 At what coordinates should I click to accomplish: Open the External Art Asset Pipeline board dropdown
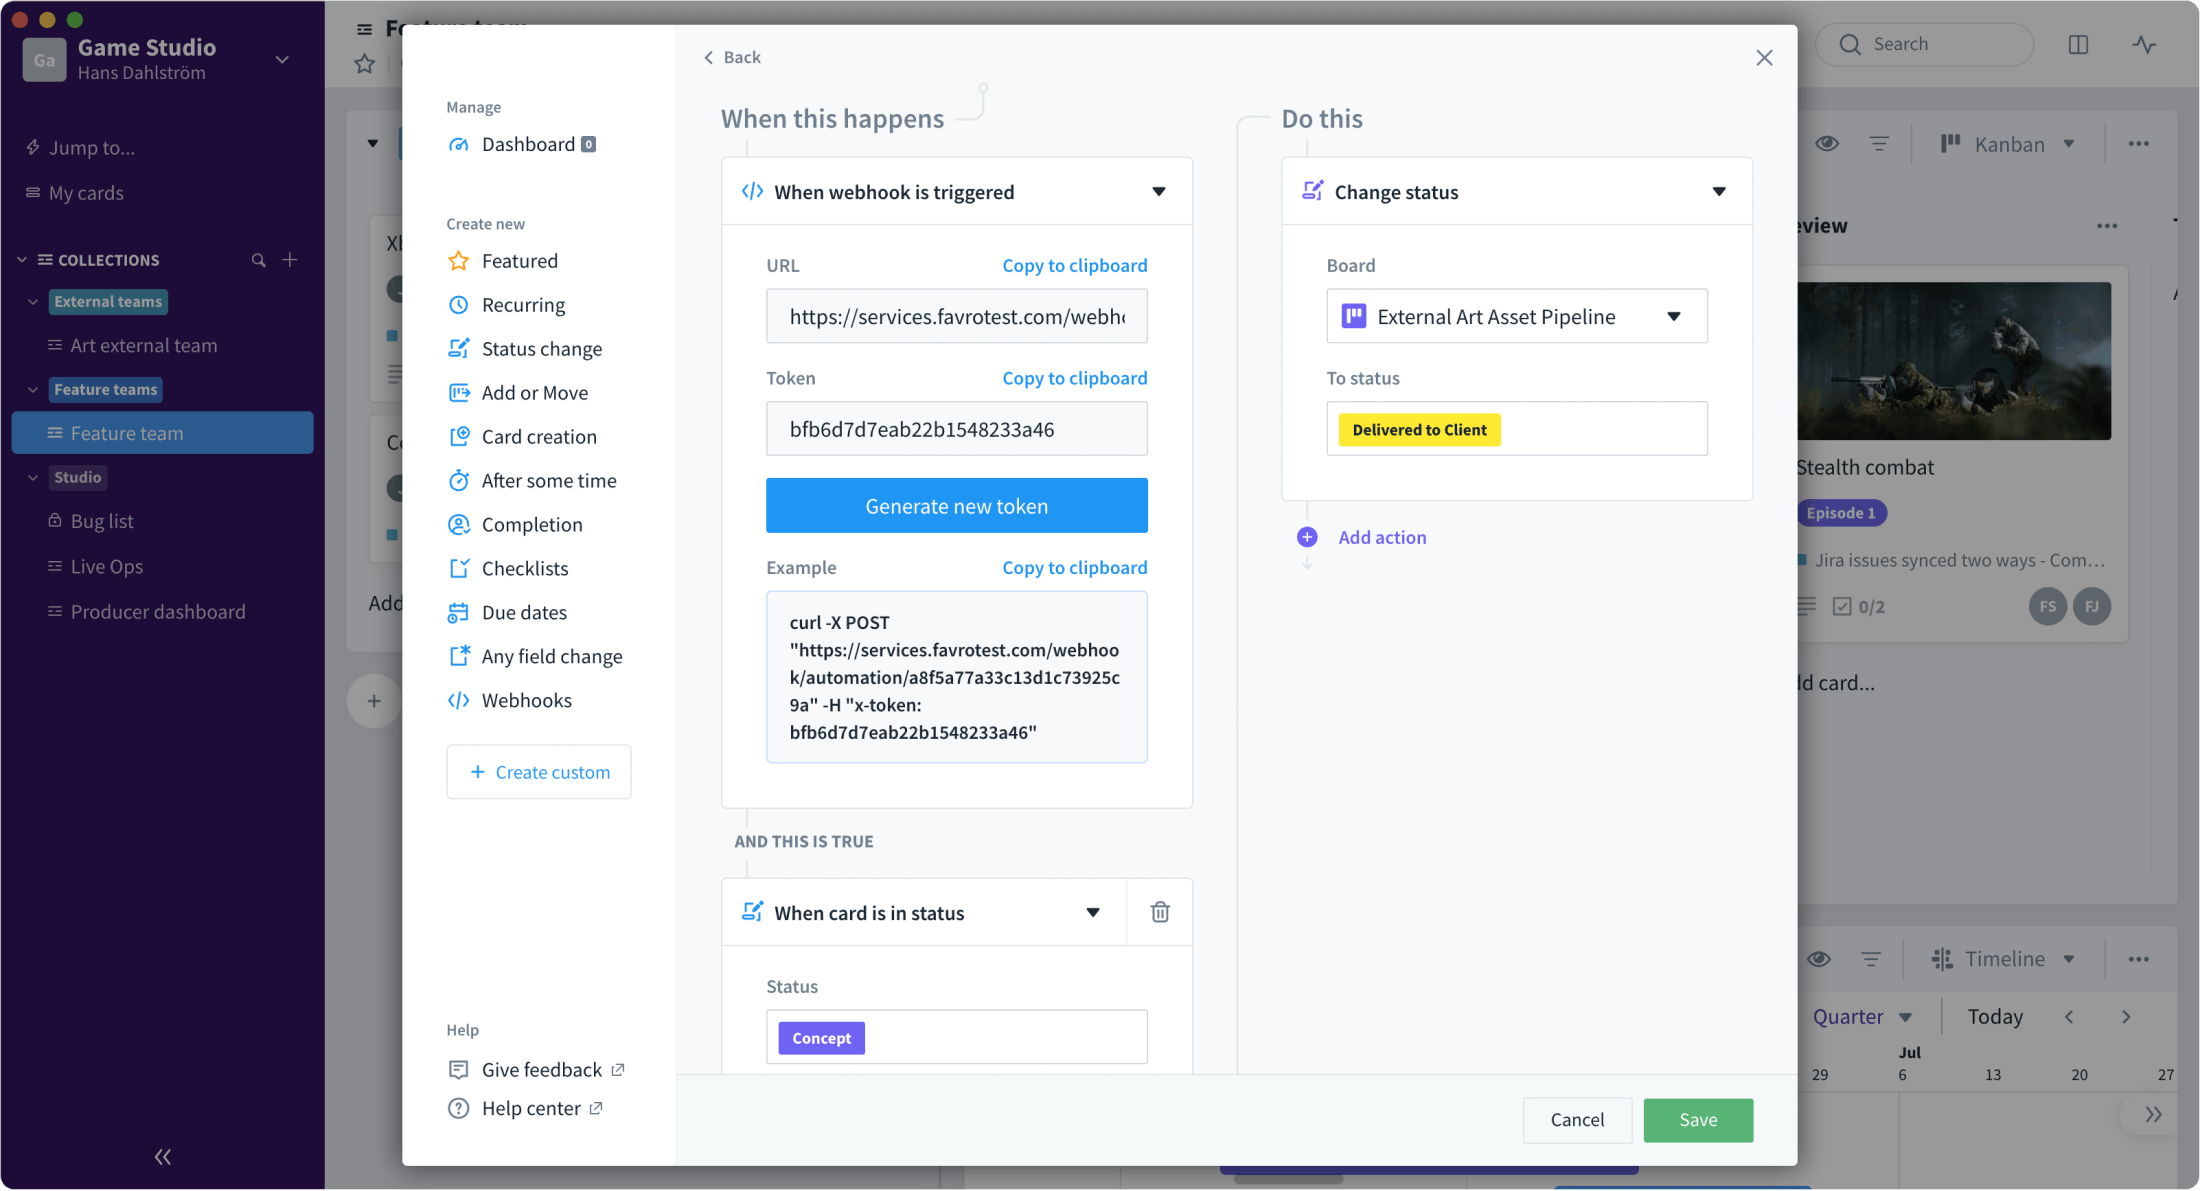pyautogui.click(x=1674, y=316)
